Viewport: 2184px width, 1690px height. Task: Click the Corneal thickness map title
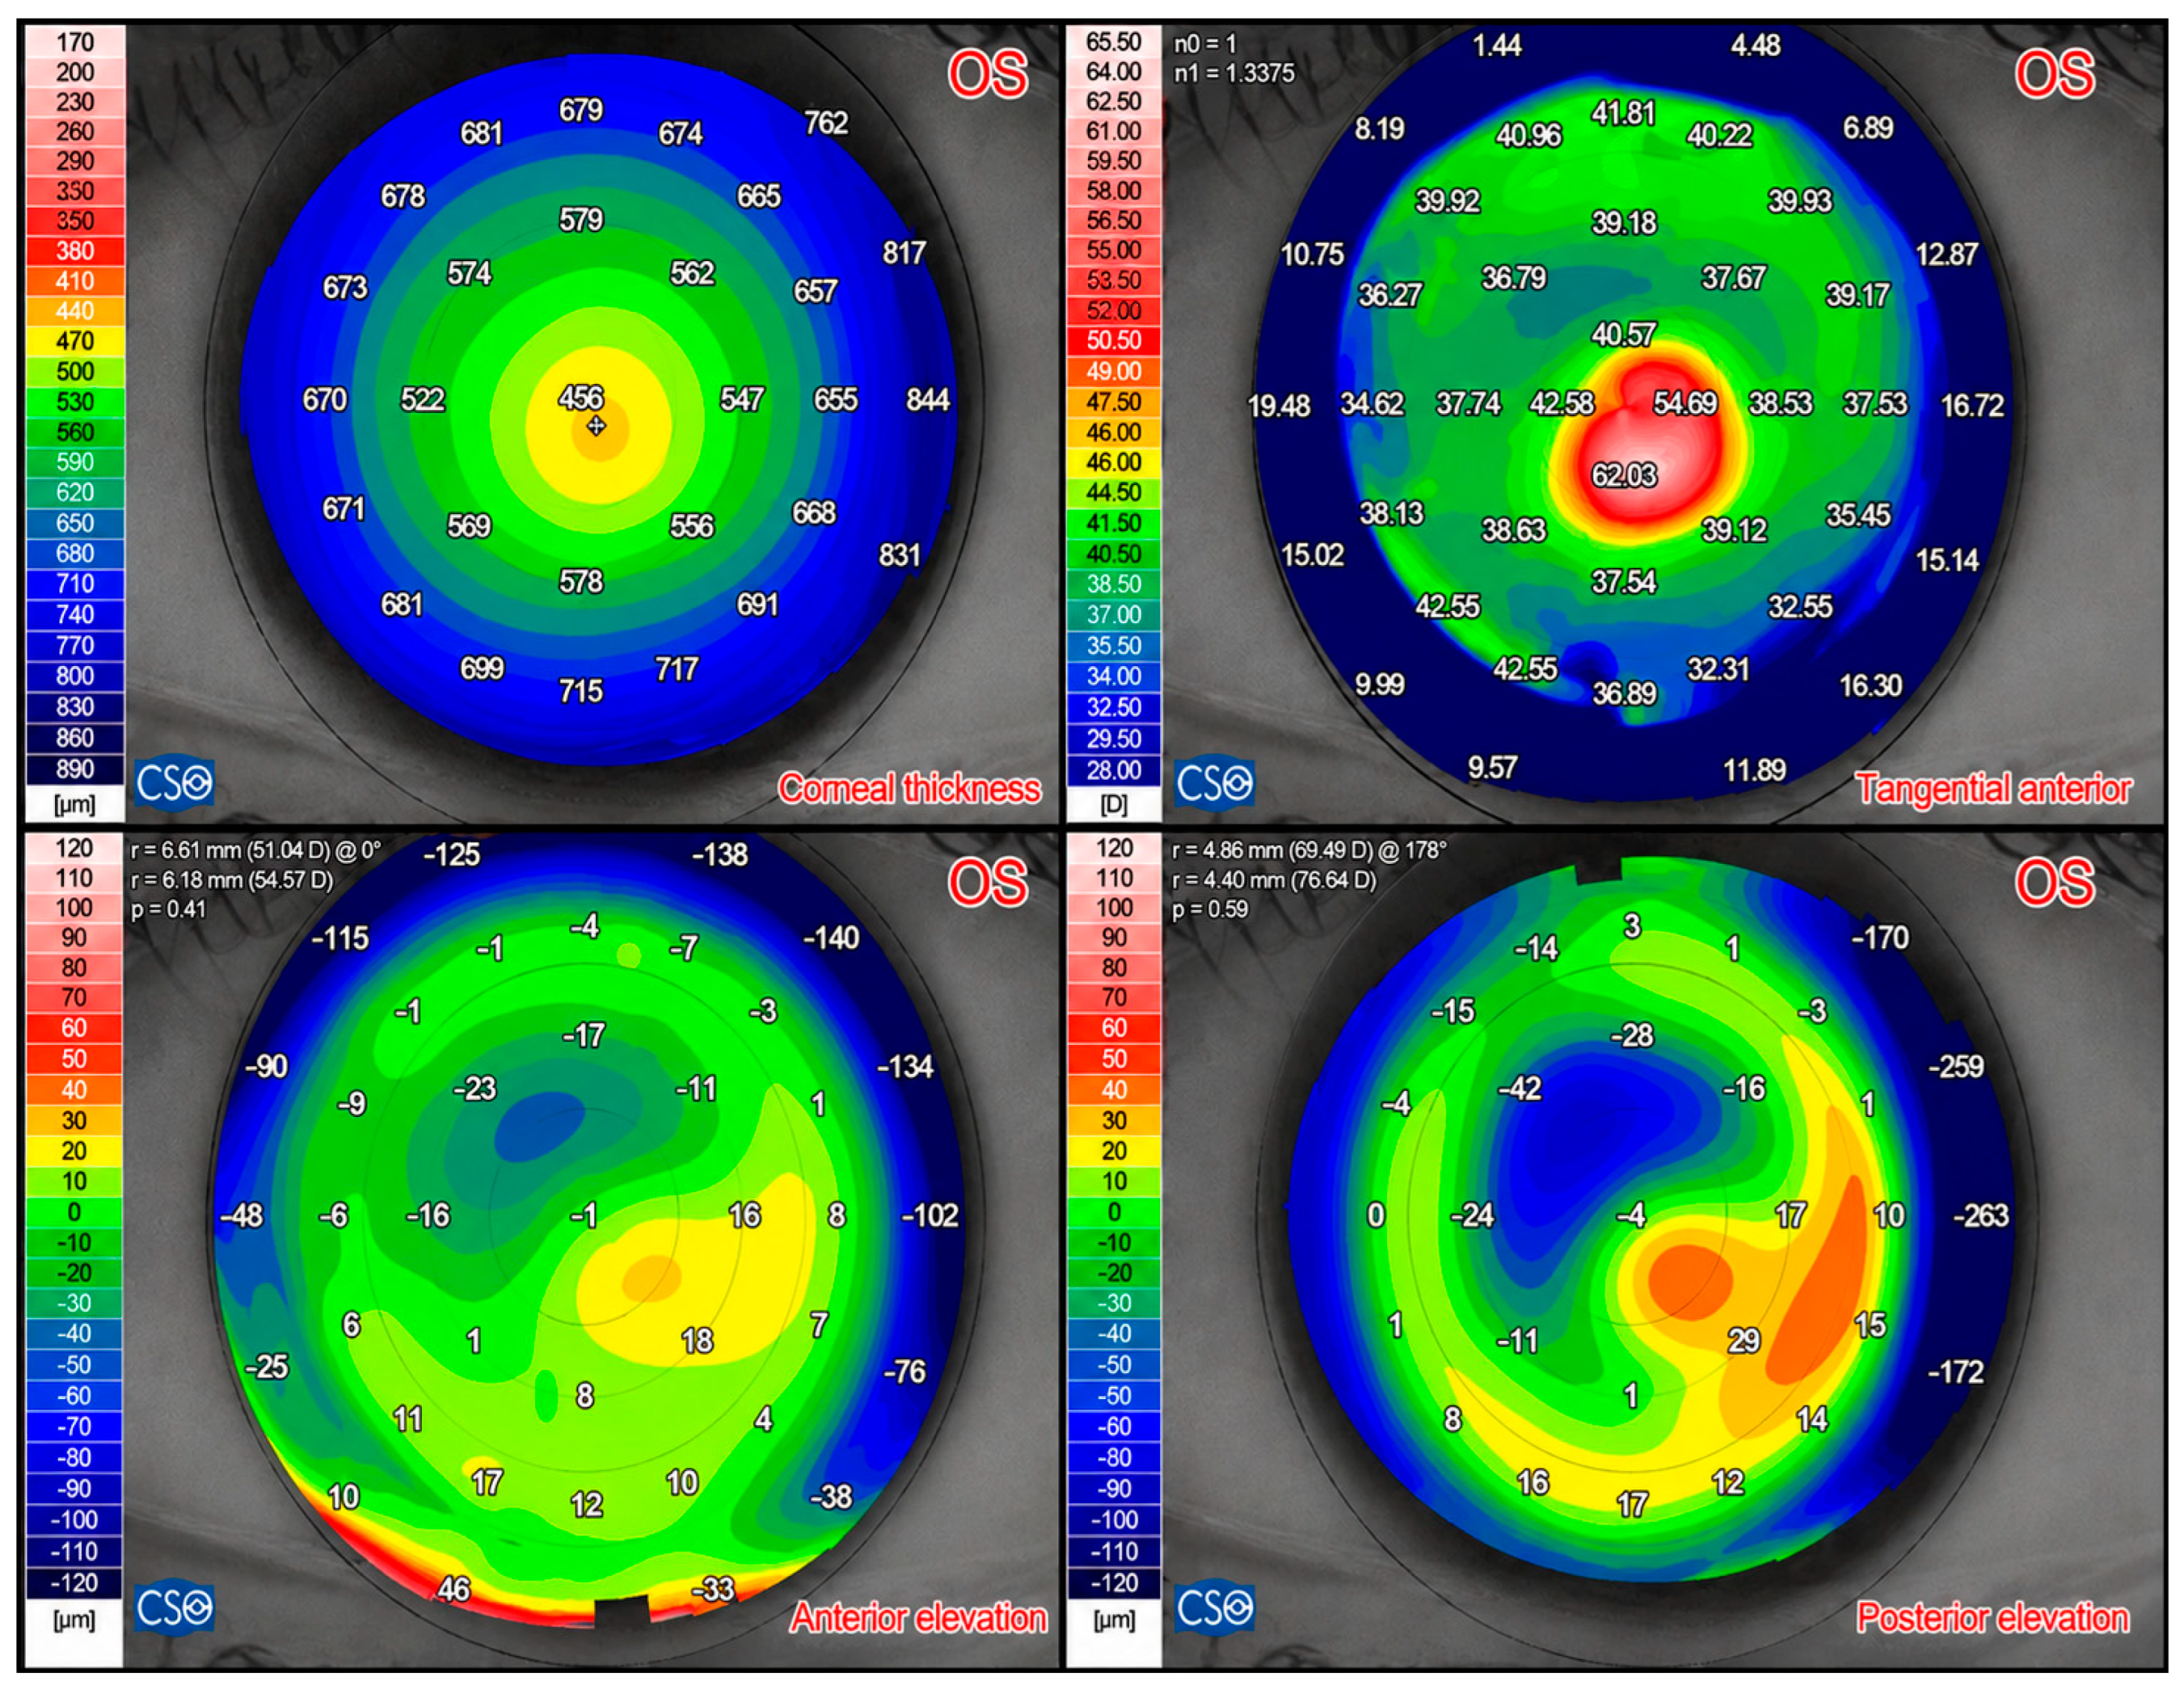[x=910, y=788]
